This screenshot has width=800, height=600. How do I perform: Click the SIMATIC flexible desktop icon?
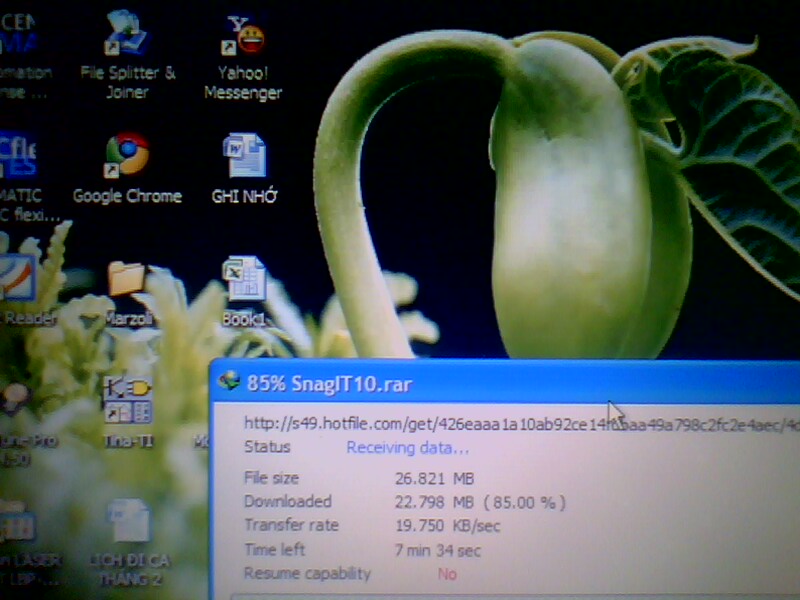[18, 158]
